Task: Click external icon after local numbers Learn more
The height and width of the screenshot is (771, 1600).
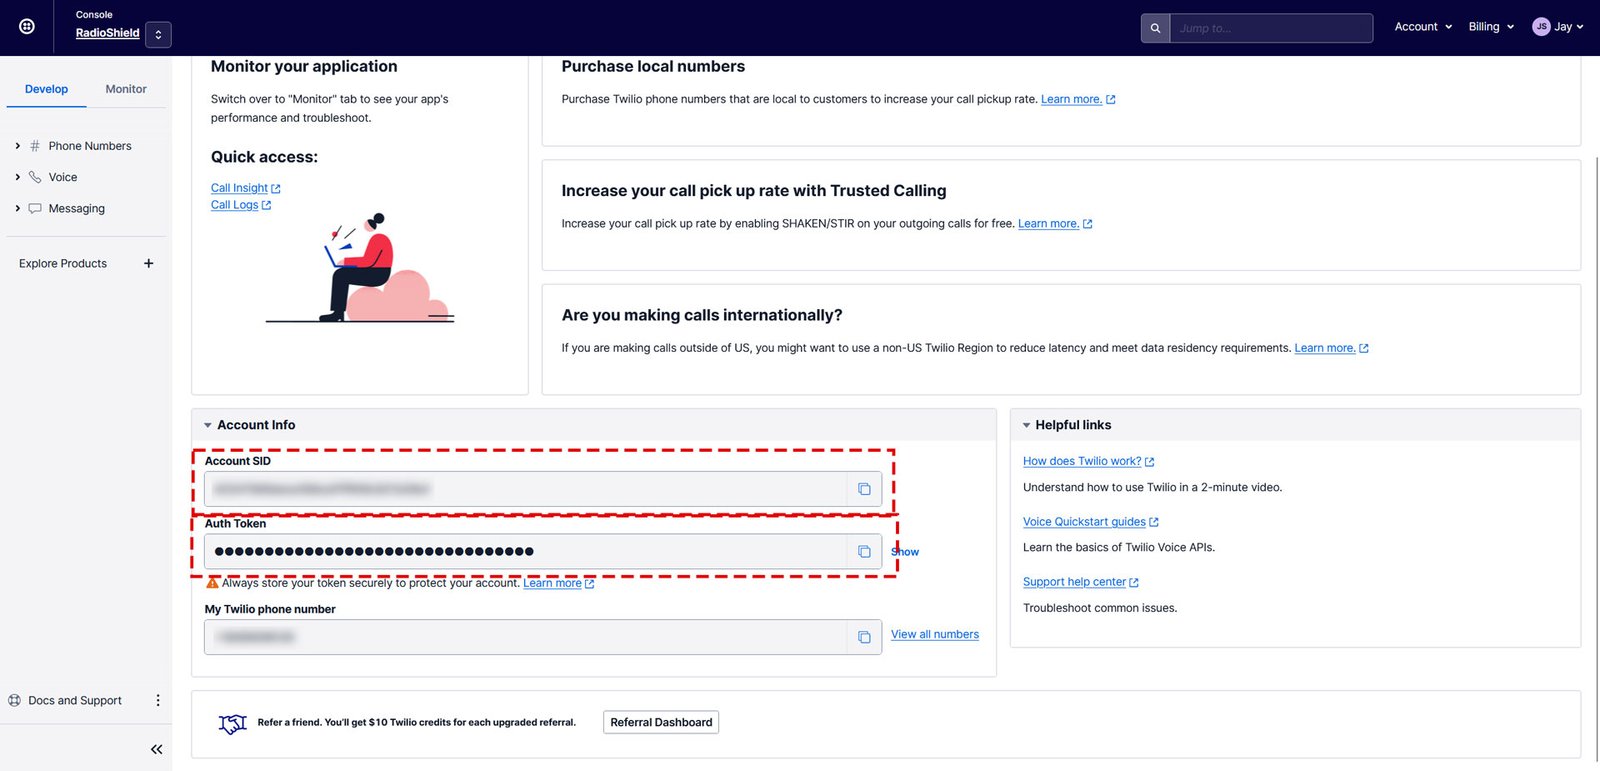Action: (x=1111, y=100)
